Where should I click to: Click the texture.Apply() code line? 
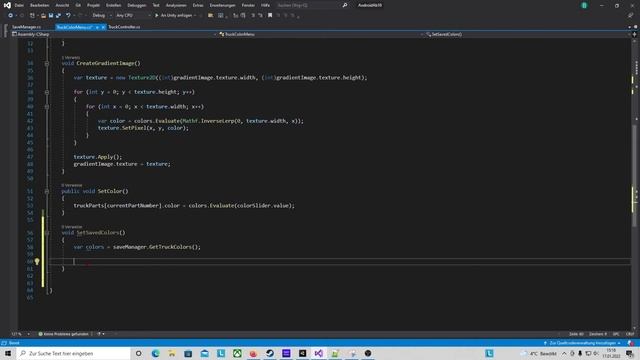[98, 157]
